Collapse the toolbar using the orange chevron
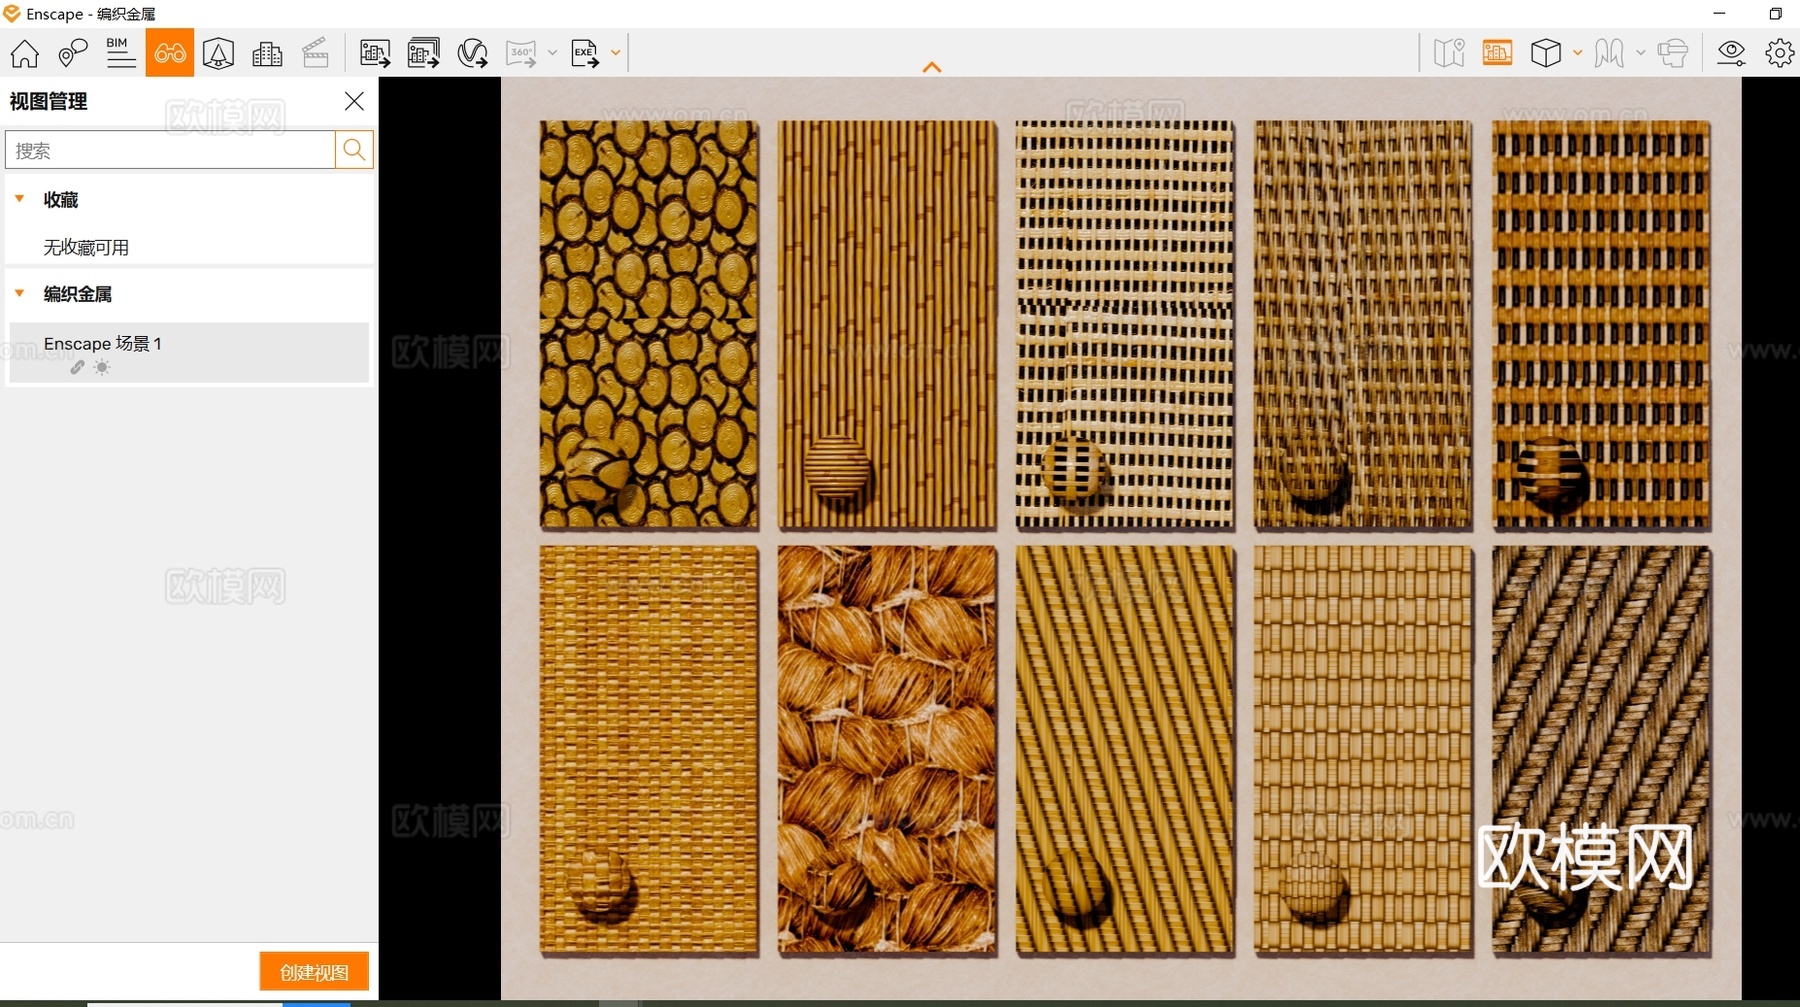 coord(932,67)
